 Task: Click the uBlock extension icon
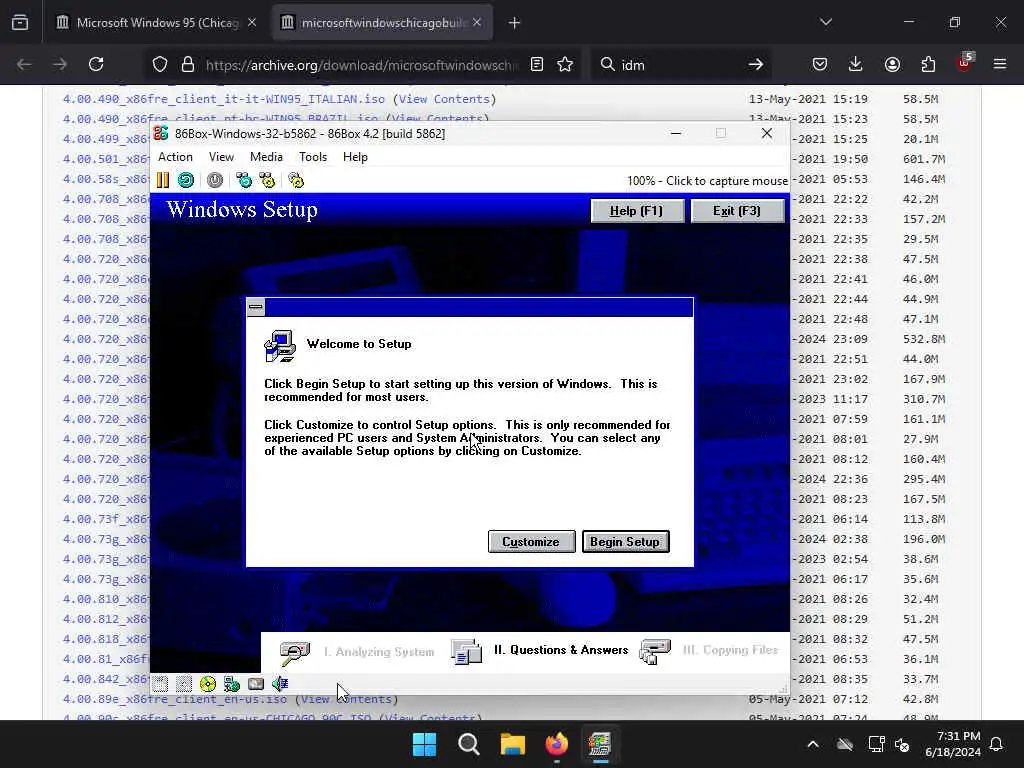click(964, 64)
